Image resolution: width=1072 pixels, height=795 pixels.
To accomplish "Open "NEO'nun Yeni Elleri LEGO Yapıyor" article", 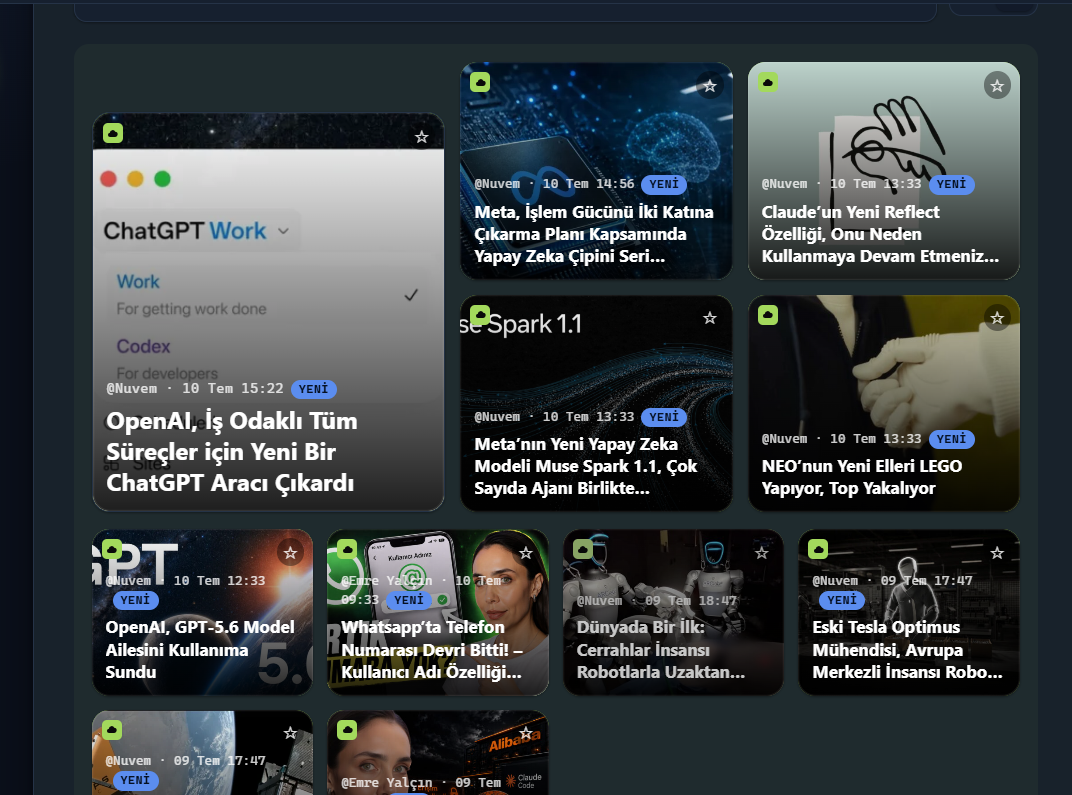I will pyautogui.click(x=861, y=477).
